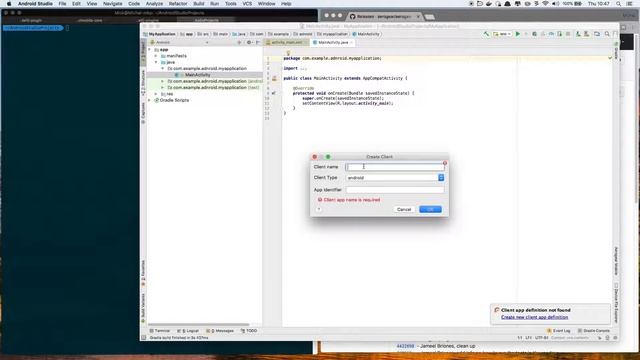Open the TODO tool window

tap(249, 331)
